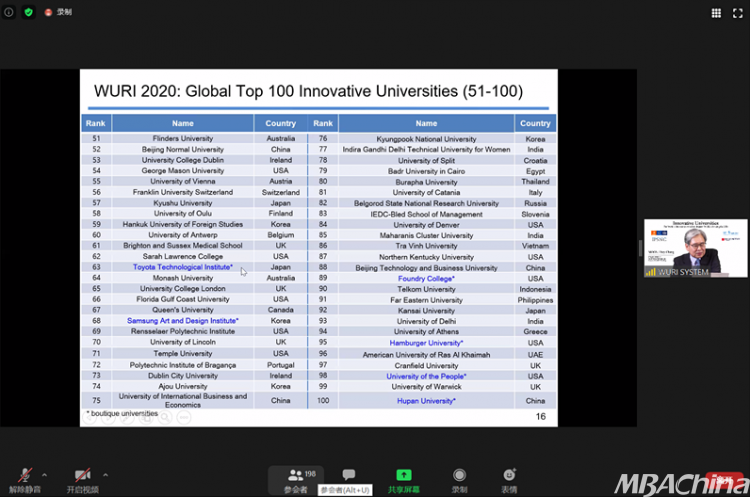Click 'Franklin University Switzerland' cell
The height and width of the screenshot is (497, 750).
coord(183,192)
